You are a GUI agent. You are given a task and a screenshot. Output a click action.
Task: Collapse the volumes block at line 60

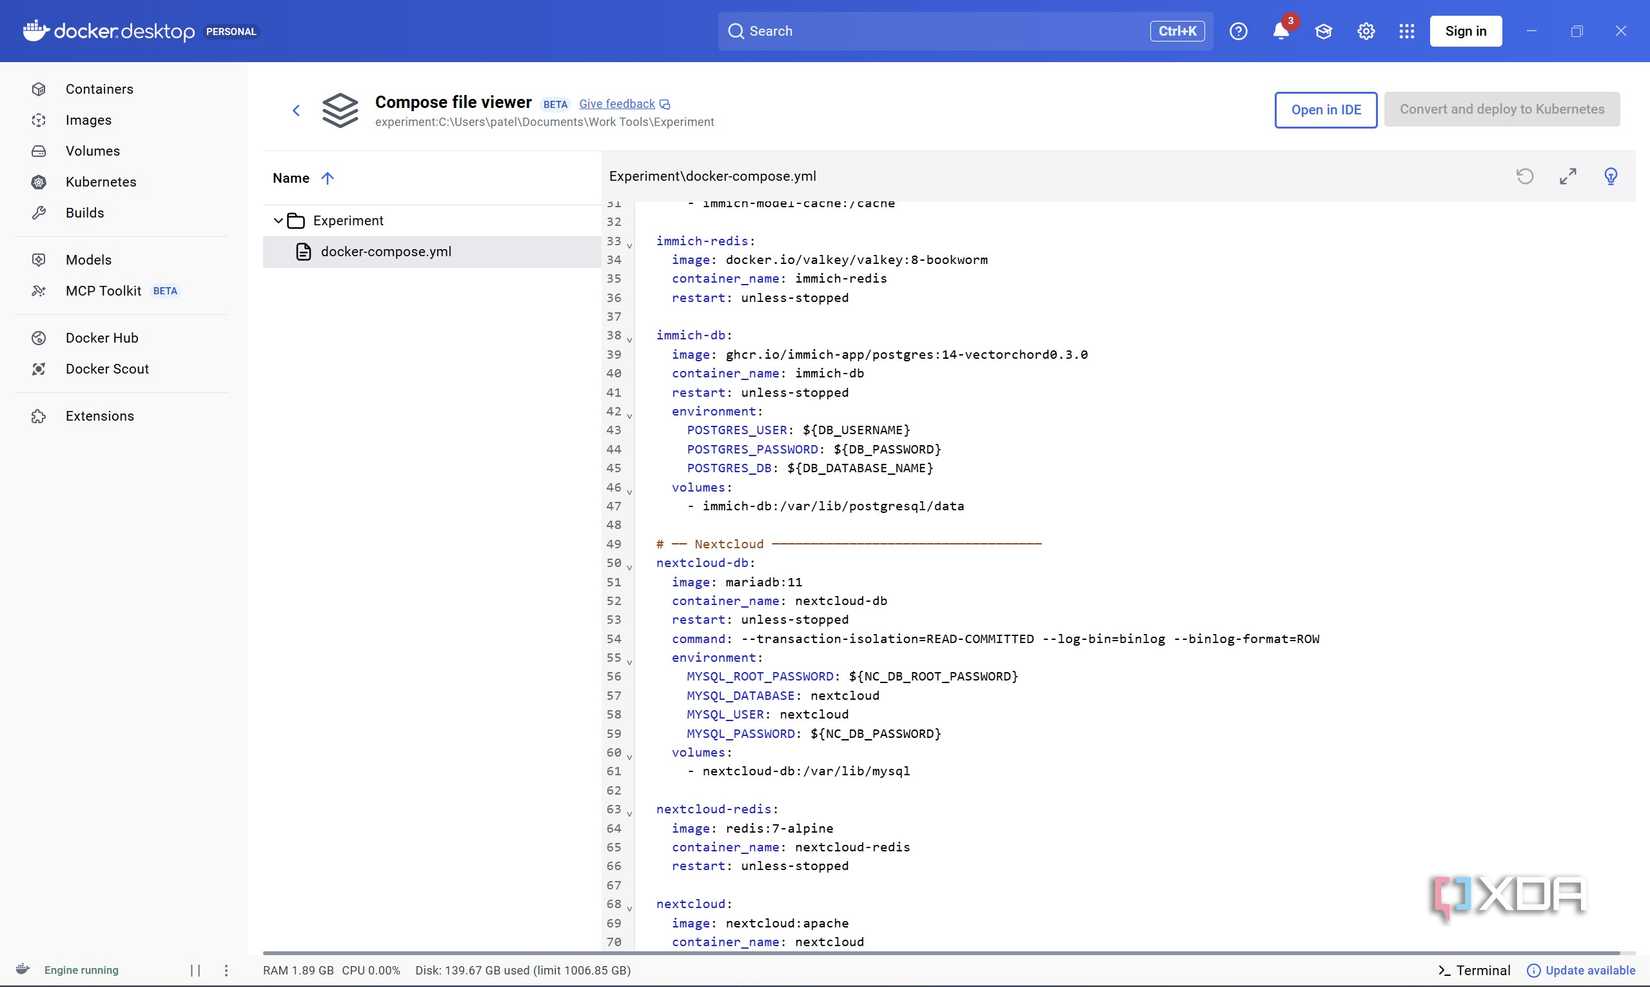pyautogui.click(x=629, y=755)
